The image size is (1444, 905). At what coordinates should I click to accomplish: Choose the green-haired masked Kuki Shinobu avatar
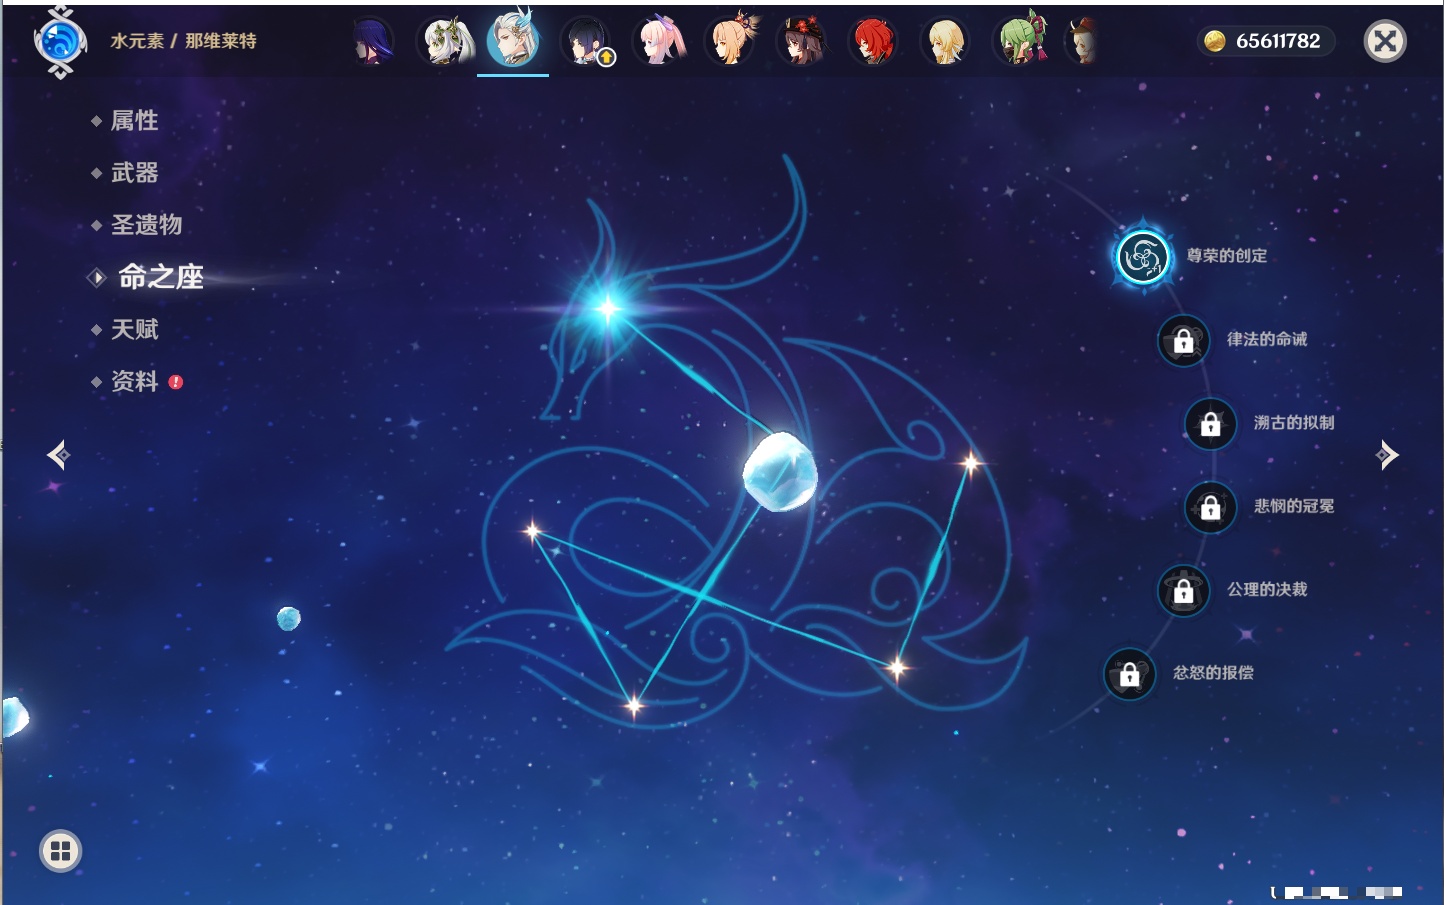pos(1019,41)
